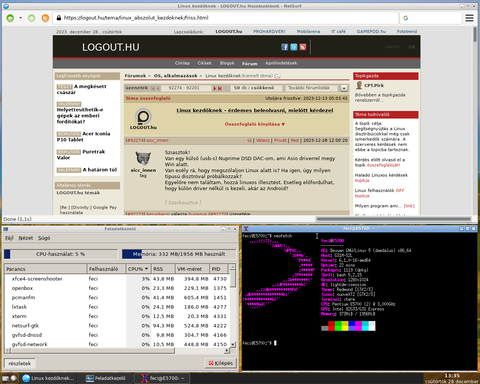The image size is (480, 384).
Task: Click the red color block in neofetch output
Action: point(331,326)
